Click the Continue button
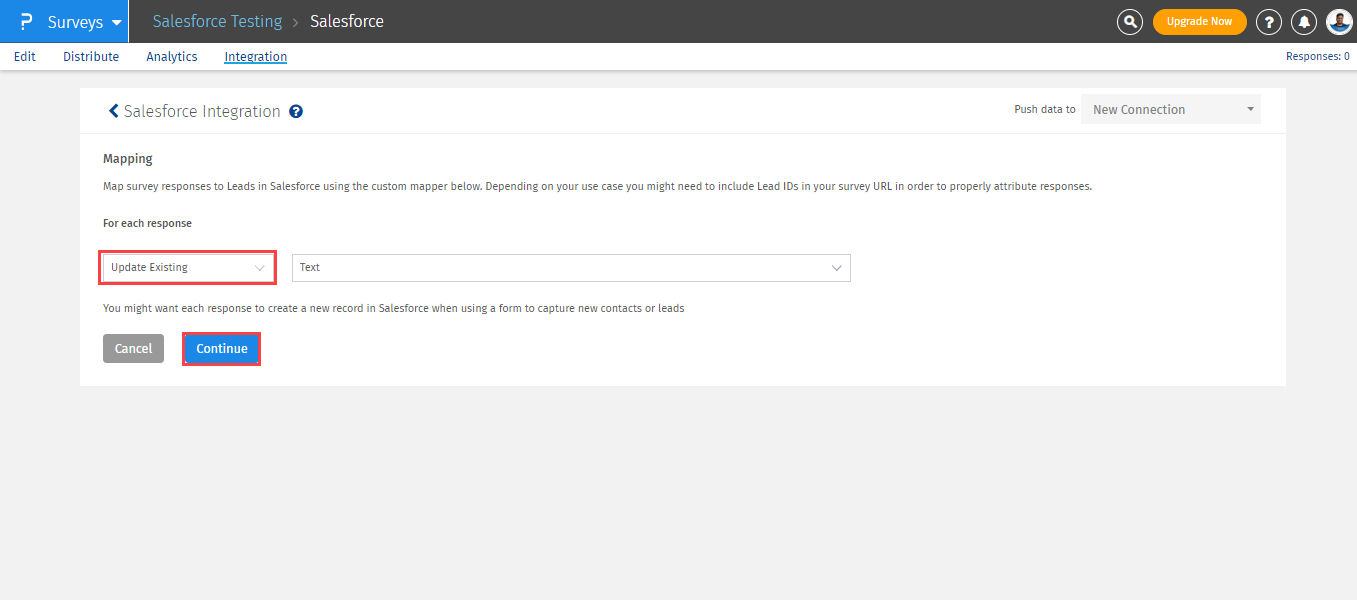1357x600 pixels. [221, 348]
